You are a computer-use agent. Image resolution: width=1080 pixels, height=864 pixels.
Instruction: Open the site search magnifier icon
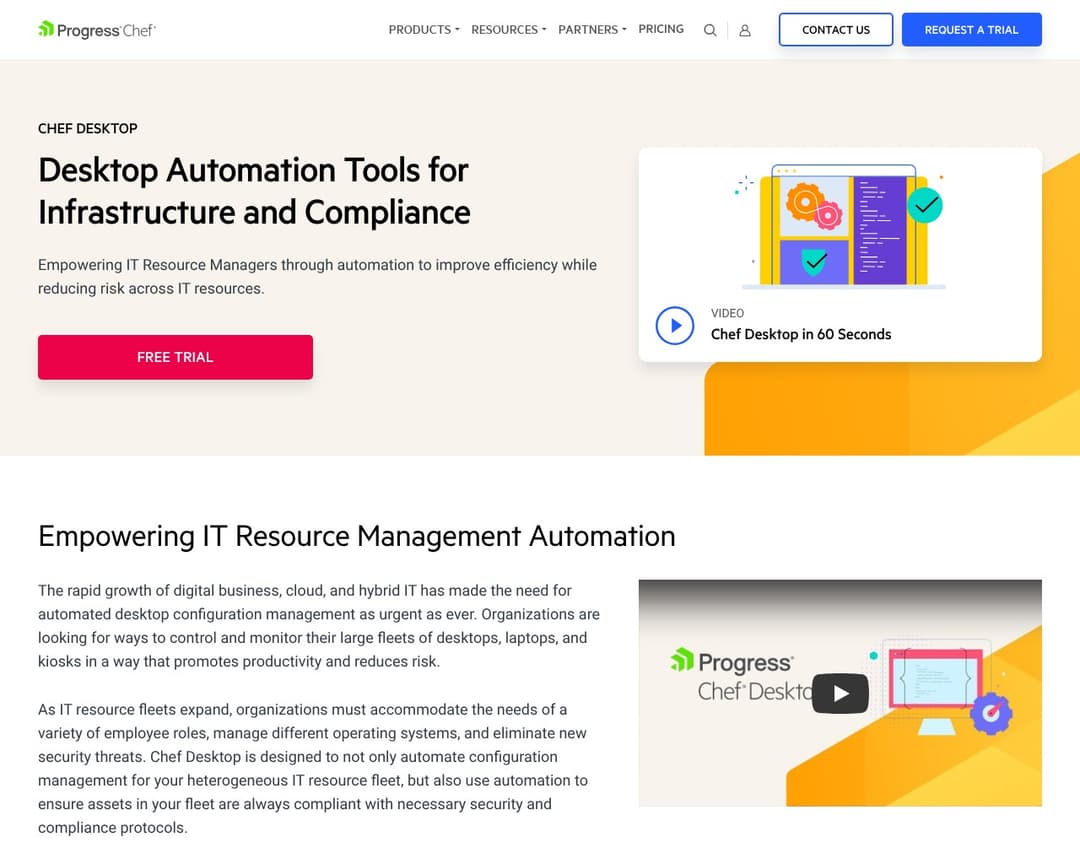pos(710,30)
